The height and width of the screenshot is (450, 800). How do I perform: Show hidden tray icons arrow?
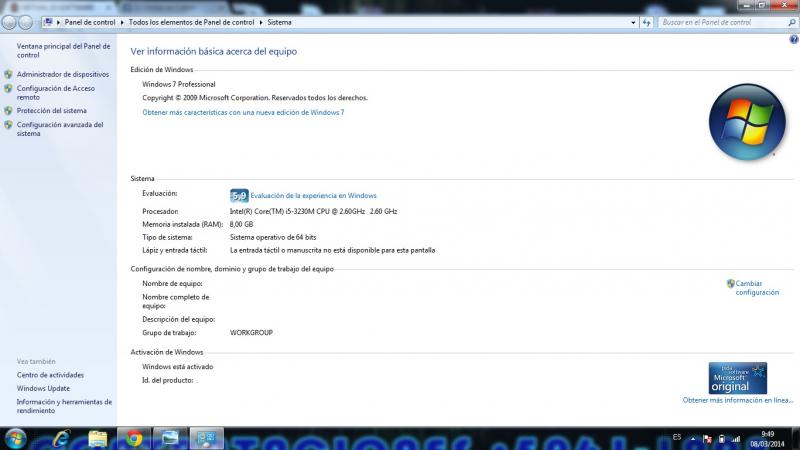tap(693, 439)
